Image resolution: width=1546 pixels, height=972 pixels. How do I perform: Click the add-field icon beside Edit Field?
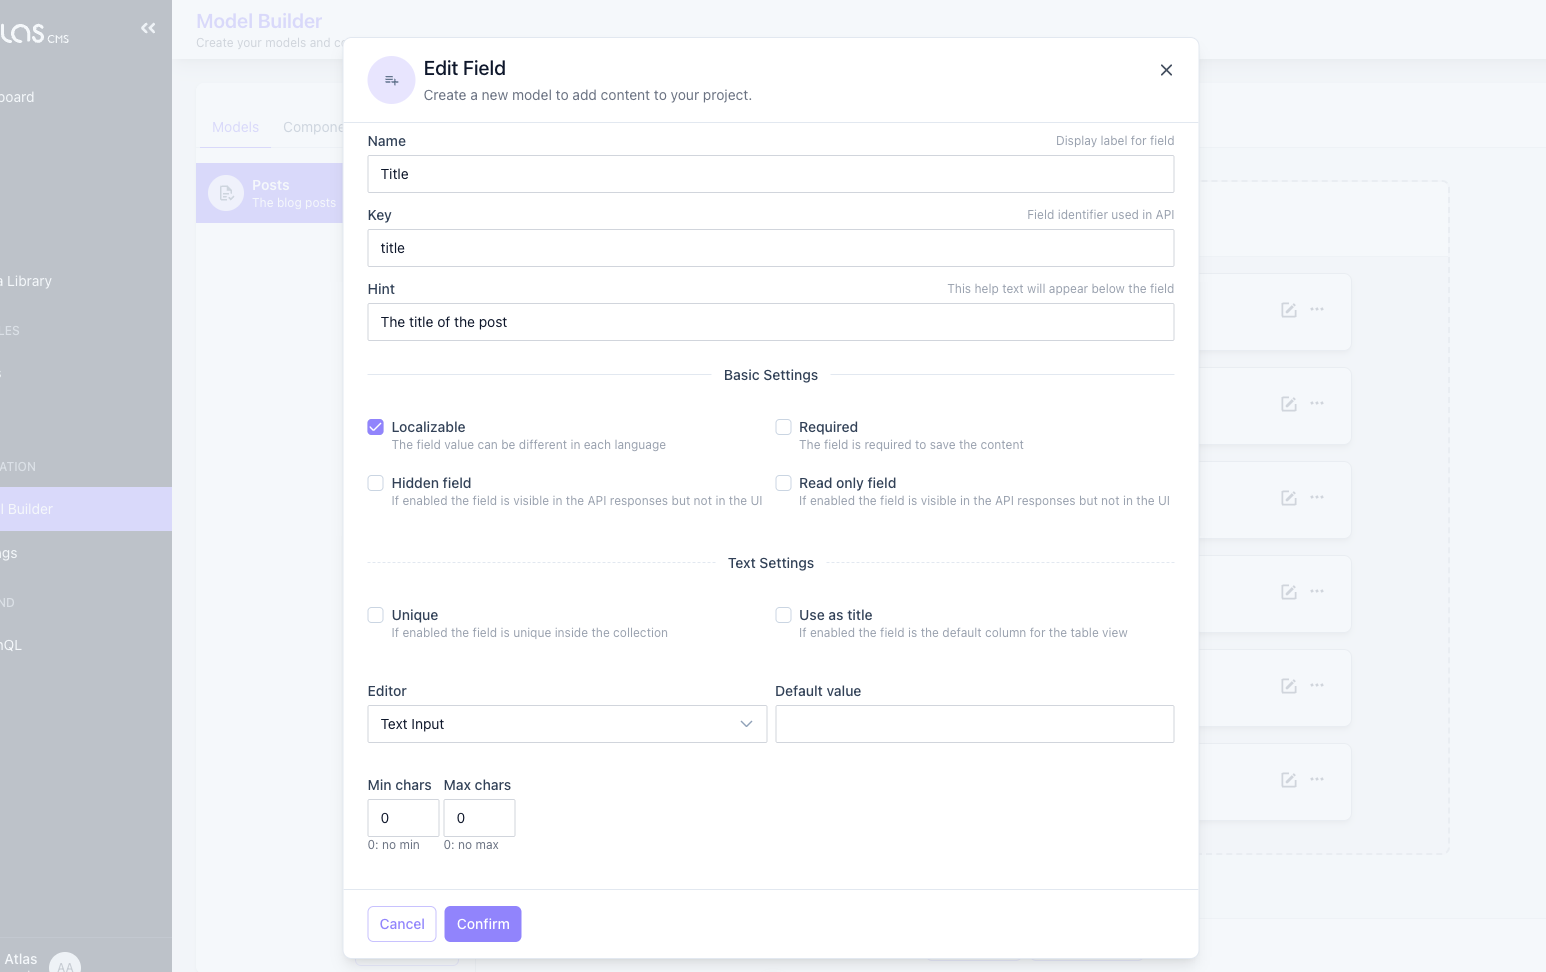click(x=391, y=80)
